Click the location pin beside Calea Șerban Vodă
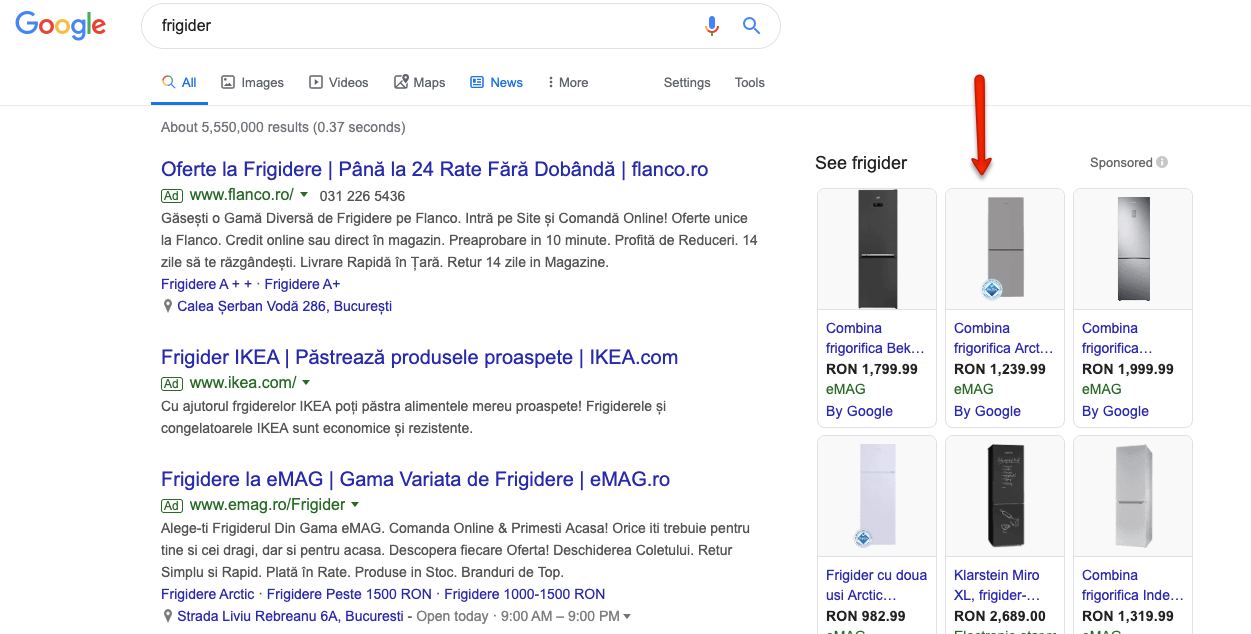 tap(168, 306)
